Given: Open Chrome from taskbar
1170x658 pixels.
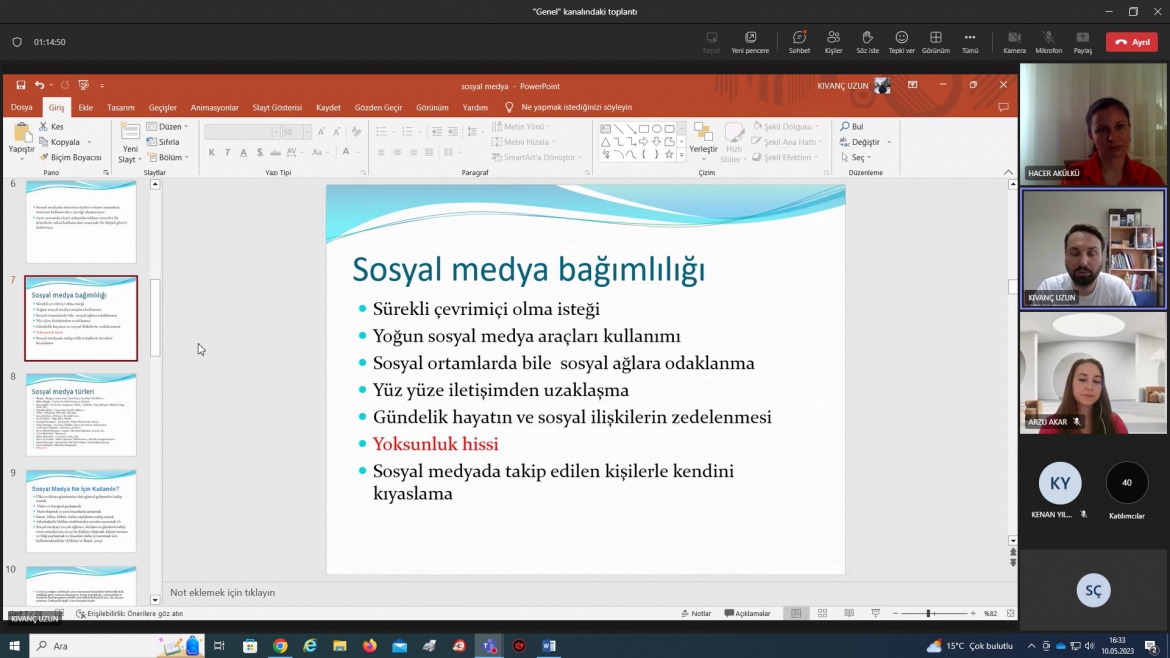Looking at the screenshot, I should tap(280, 646).
